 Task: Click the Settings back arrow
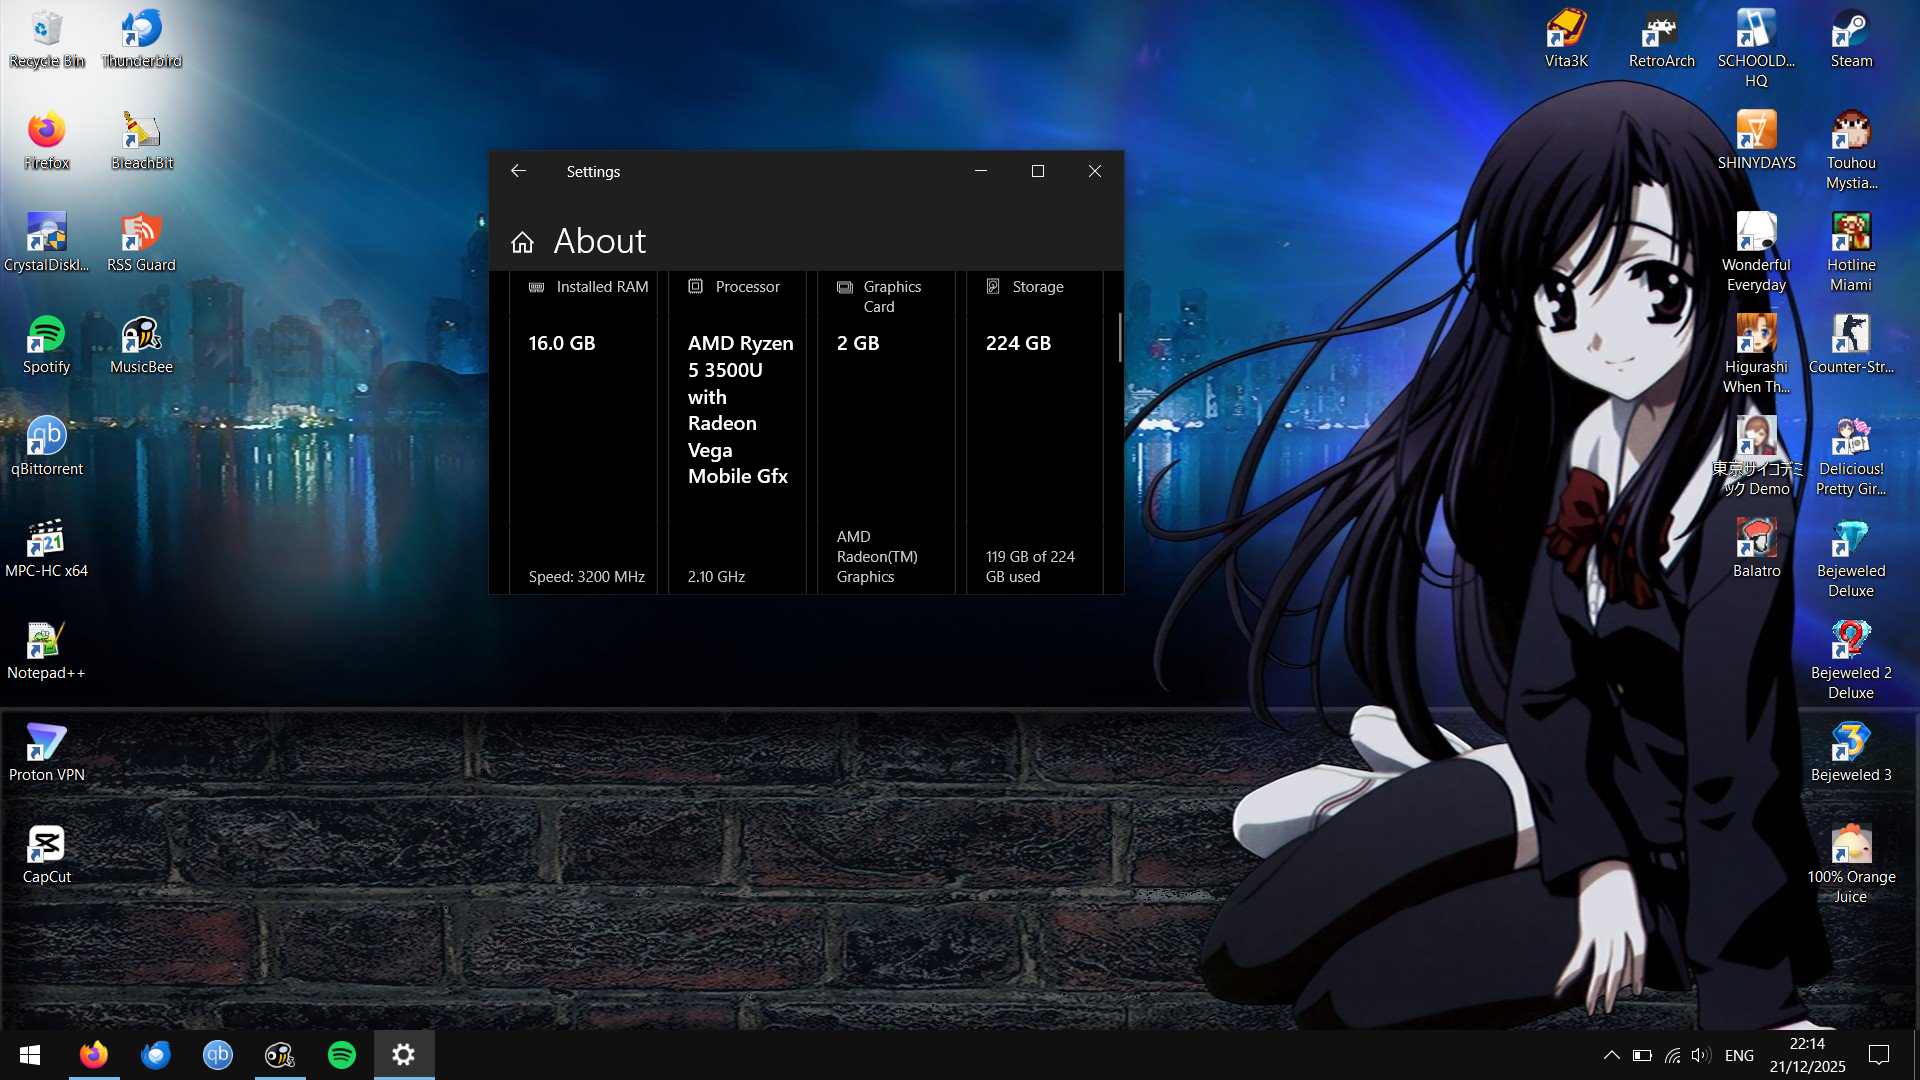[x=518, y=171]
